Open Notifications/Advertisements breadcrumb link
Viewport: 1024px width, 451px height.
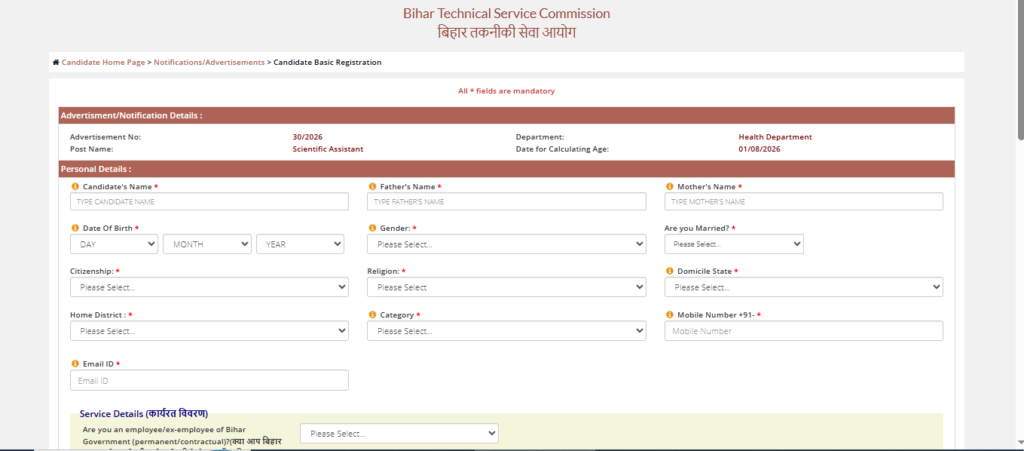click(209, 63)
